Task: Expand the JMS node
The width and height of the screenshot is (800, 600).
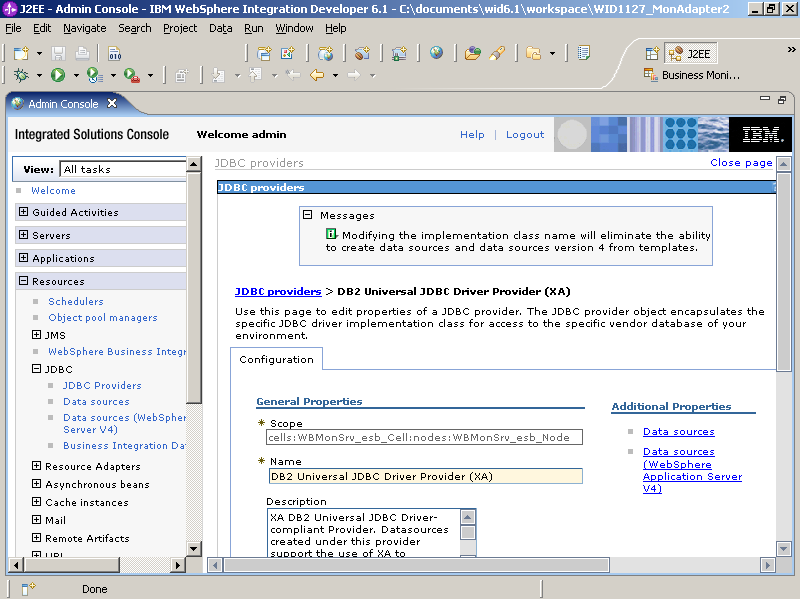Action: (36, 335)
